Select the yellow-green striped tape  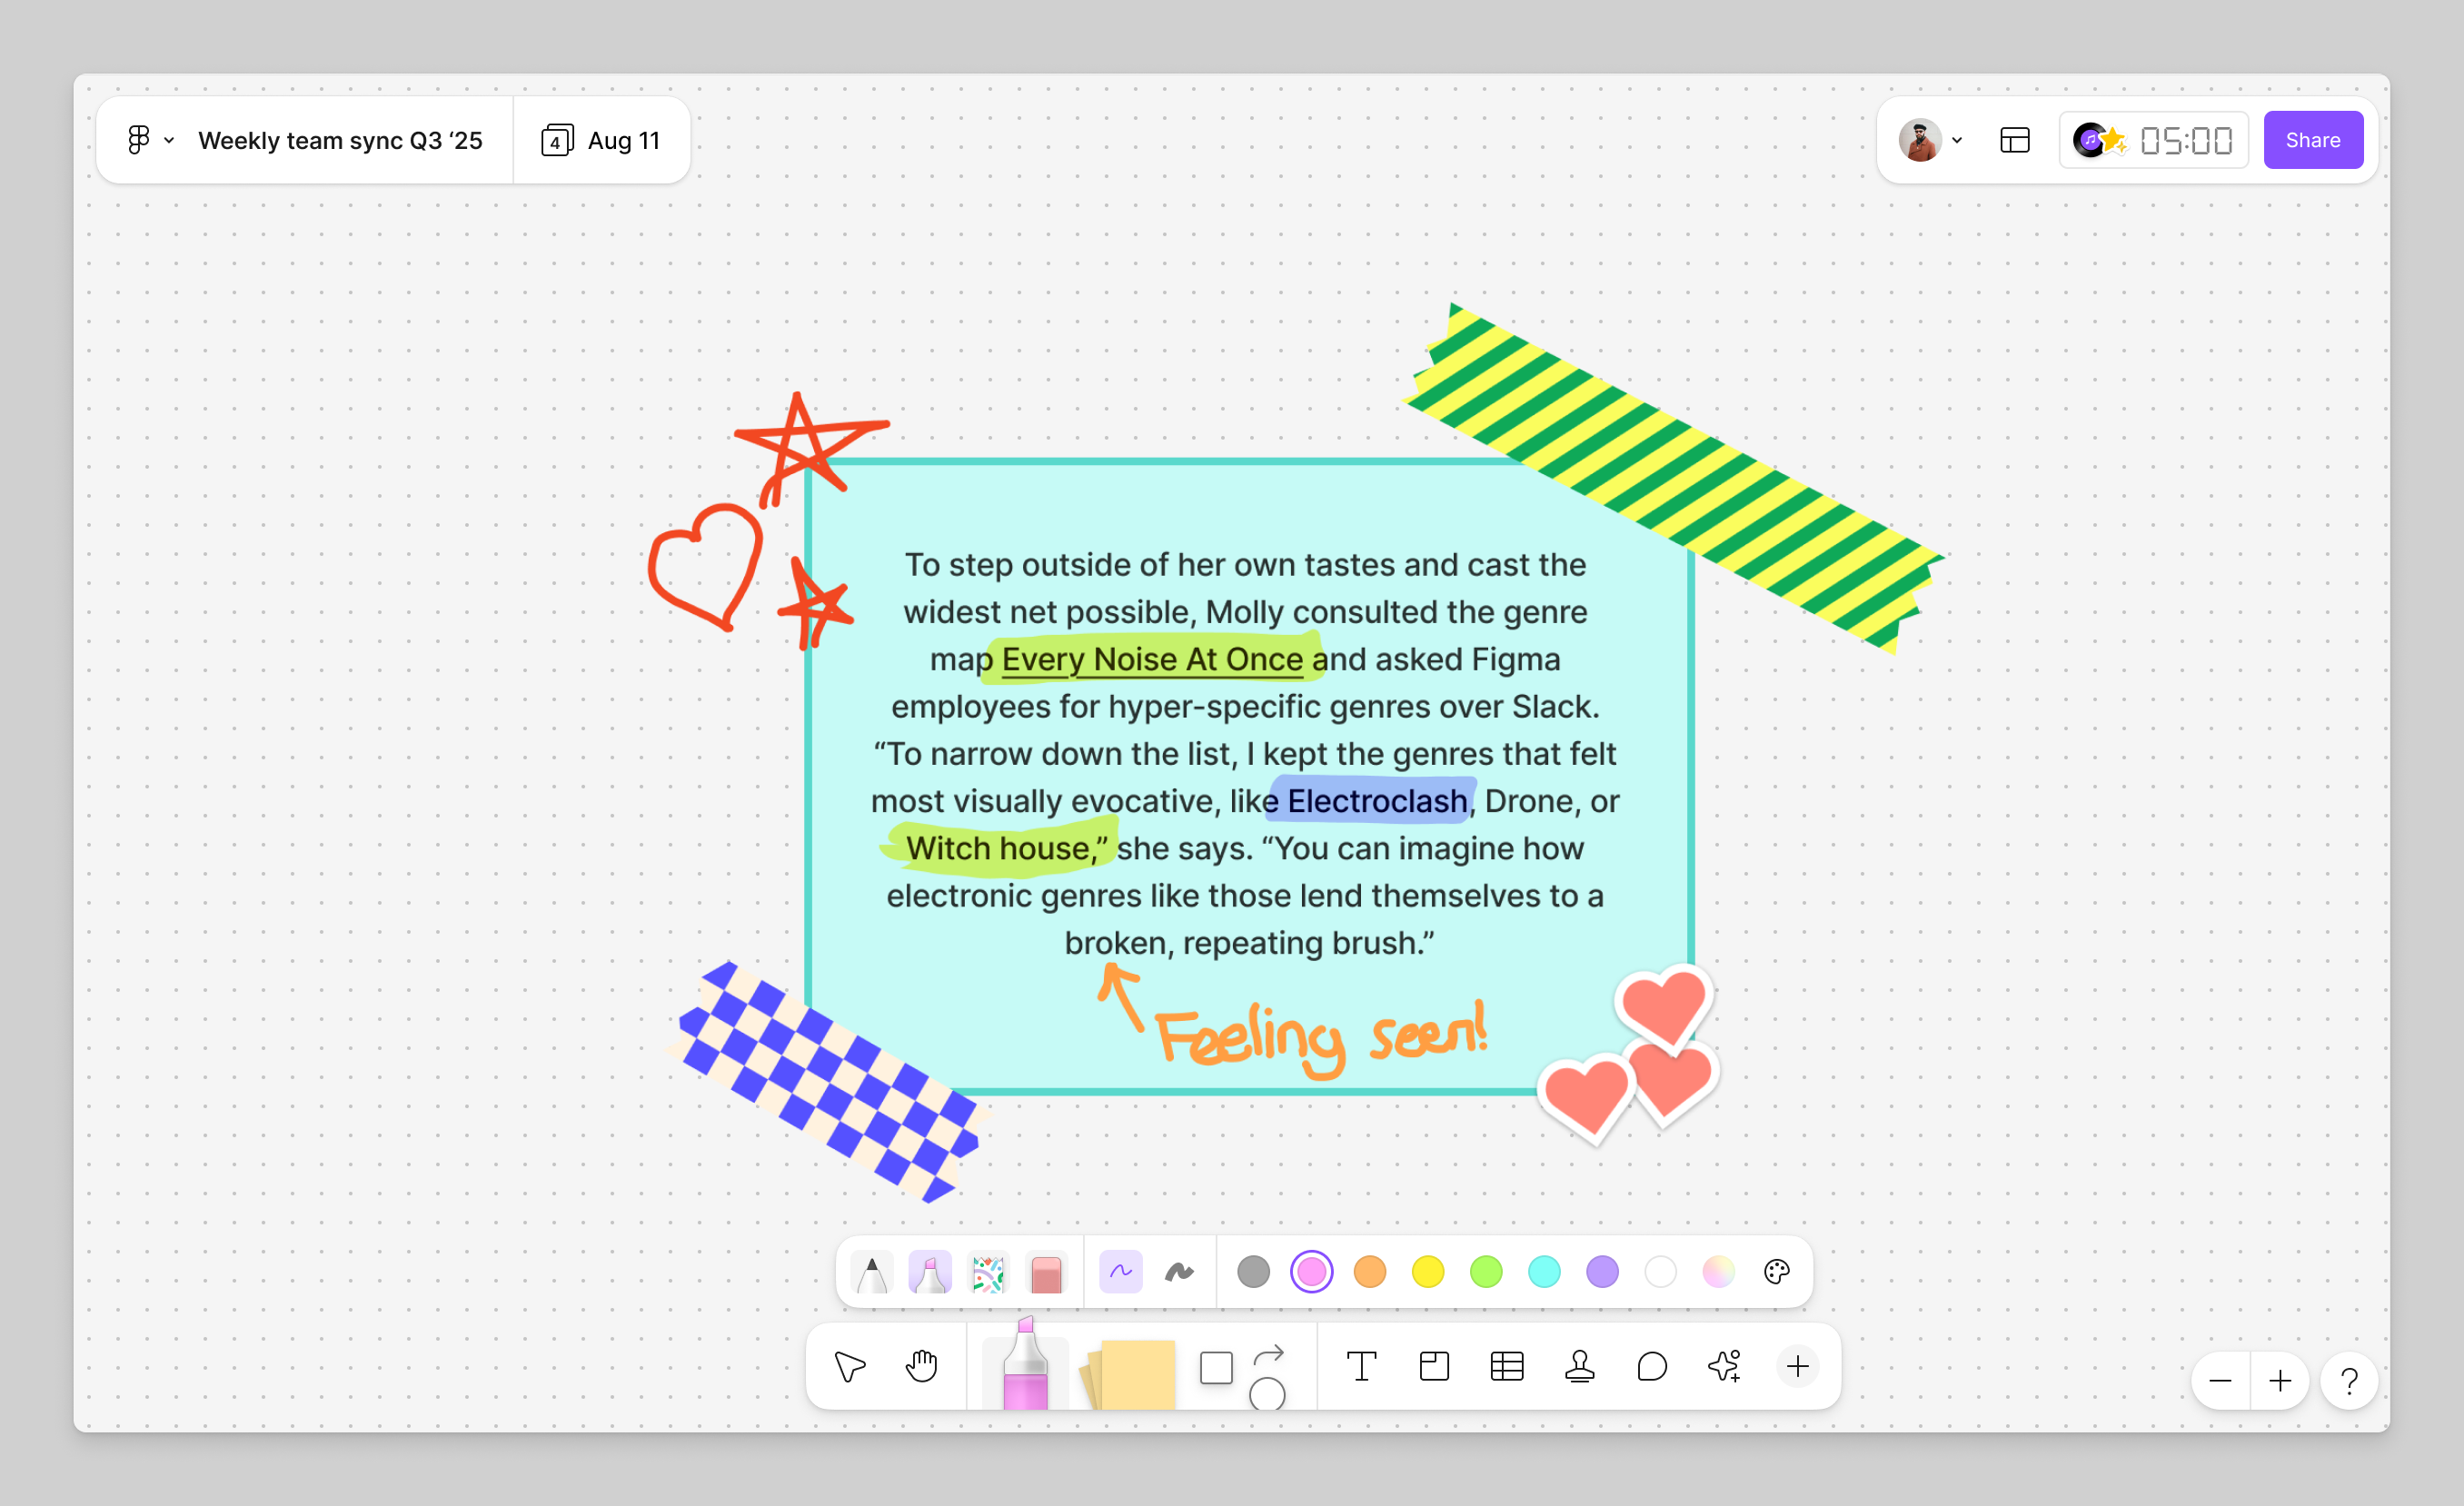(x=1672, y=478)
